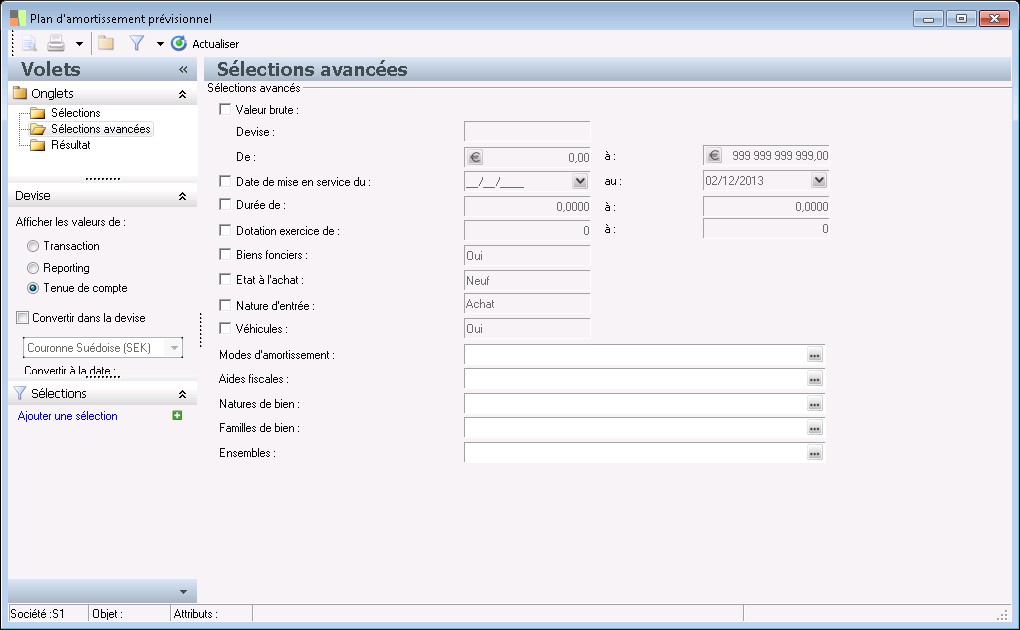1020x630 pixels.
Task: Open the filter dropdown arrow in toolbar
Action: tap(160, 44)
